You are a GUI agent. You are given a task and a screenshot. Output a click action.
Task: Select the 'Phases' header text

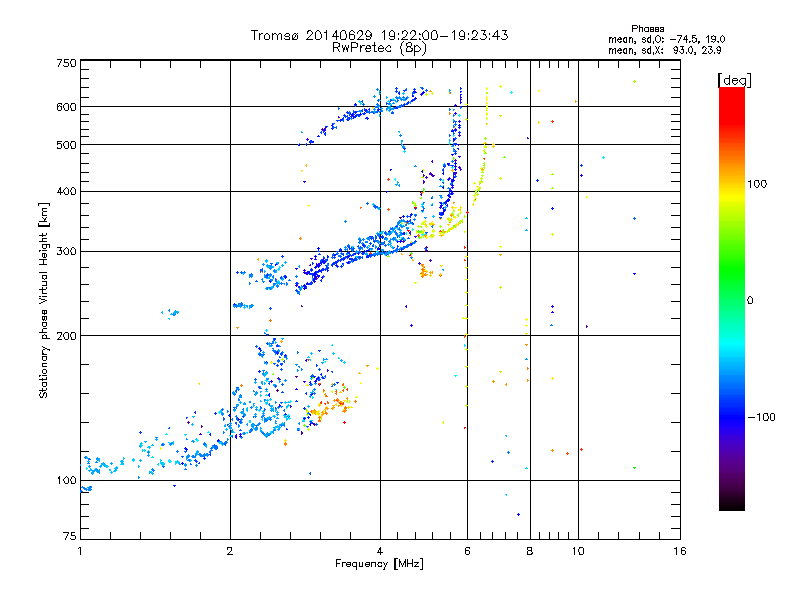(x=647, y=29)
